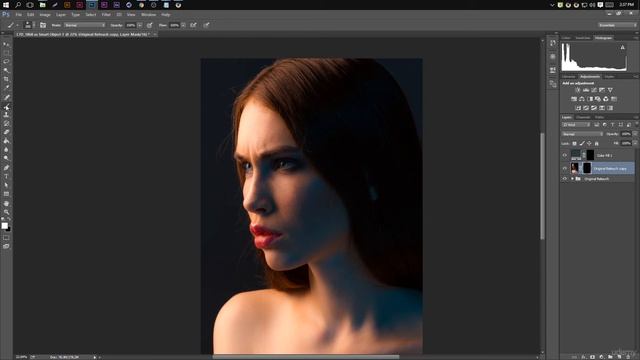Select the Crop tool
The image size is (640, 360).
(x=6, y=79)
